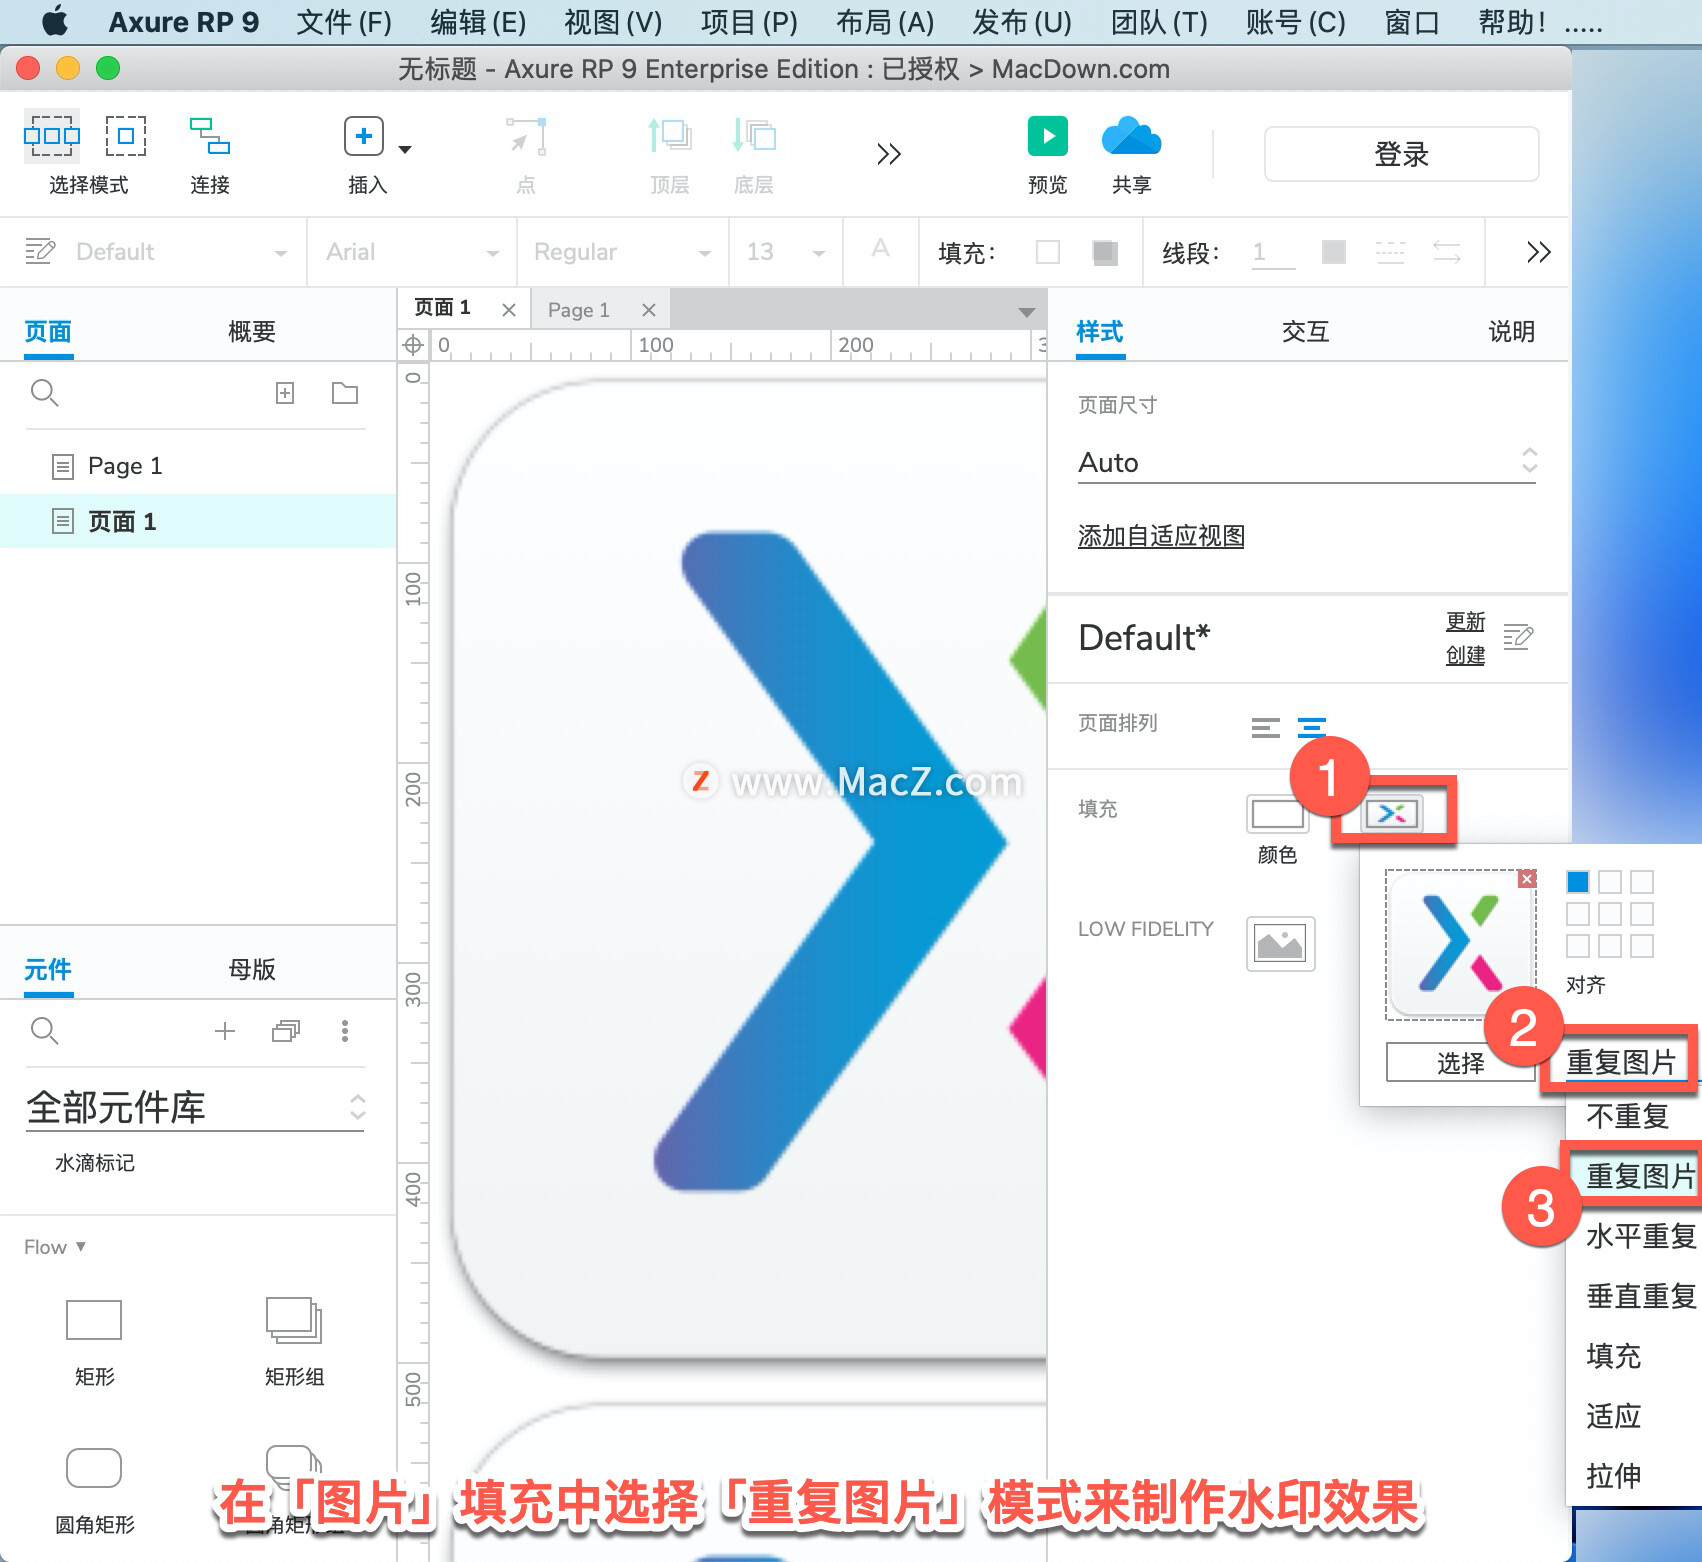Image resolution: width=1702 pixels, height=1562 pixels.
Task: Open the manage page styles icon
Action: [x=1518, y=637]
